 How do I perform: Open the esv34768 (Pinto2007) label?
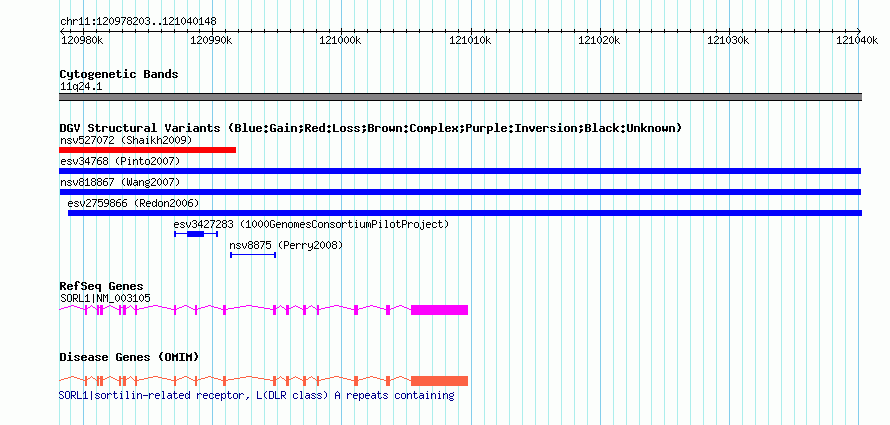pyautogui.click(x=120, y=162)
